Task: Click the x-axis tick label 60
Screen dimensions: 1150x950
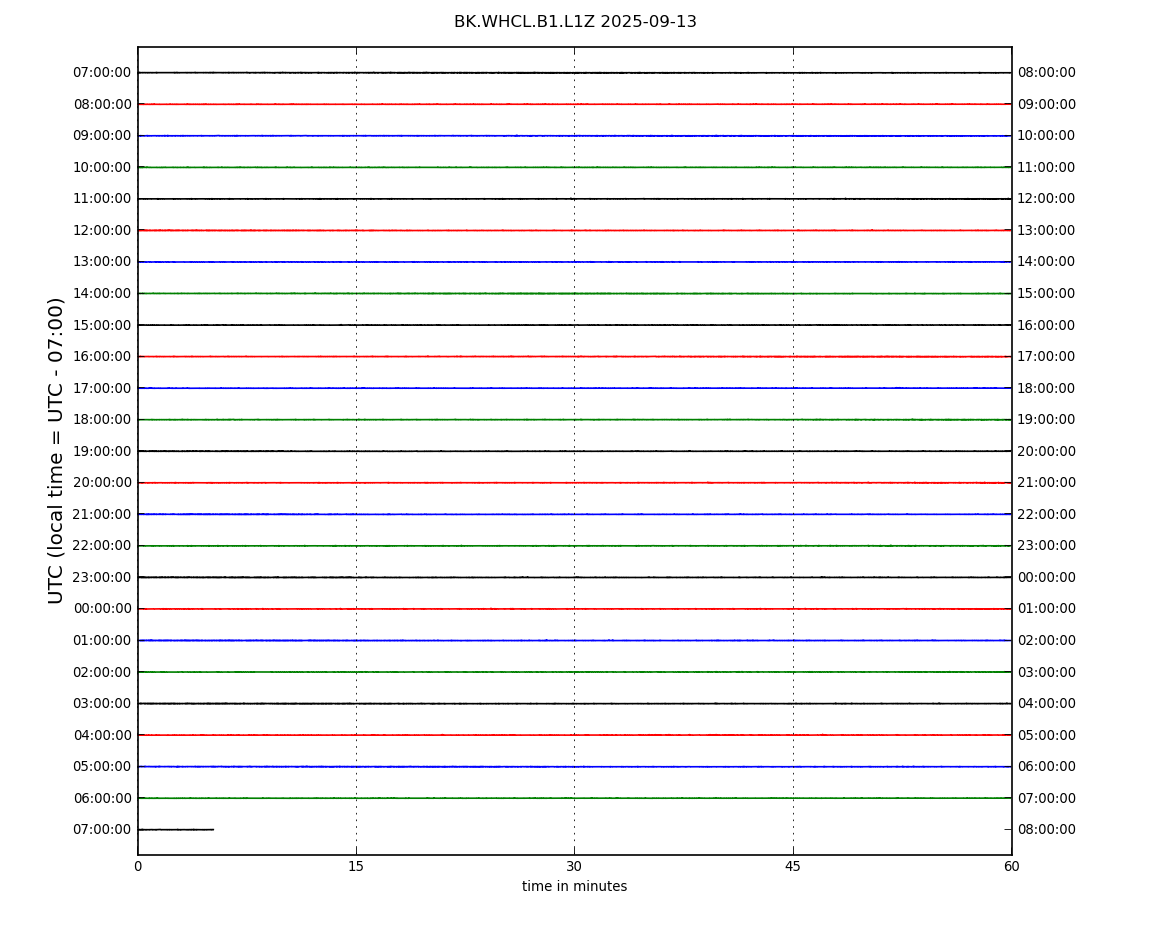Action: point(1011,866)
